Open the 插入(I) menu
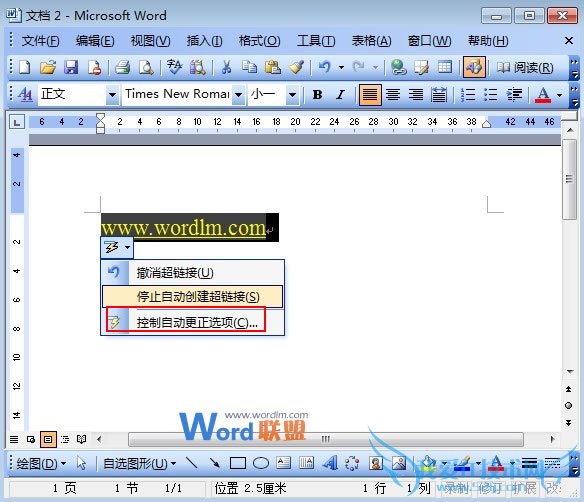Image resolution: width=584 pixels, height=502 pixels. (x=204, y=41)
